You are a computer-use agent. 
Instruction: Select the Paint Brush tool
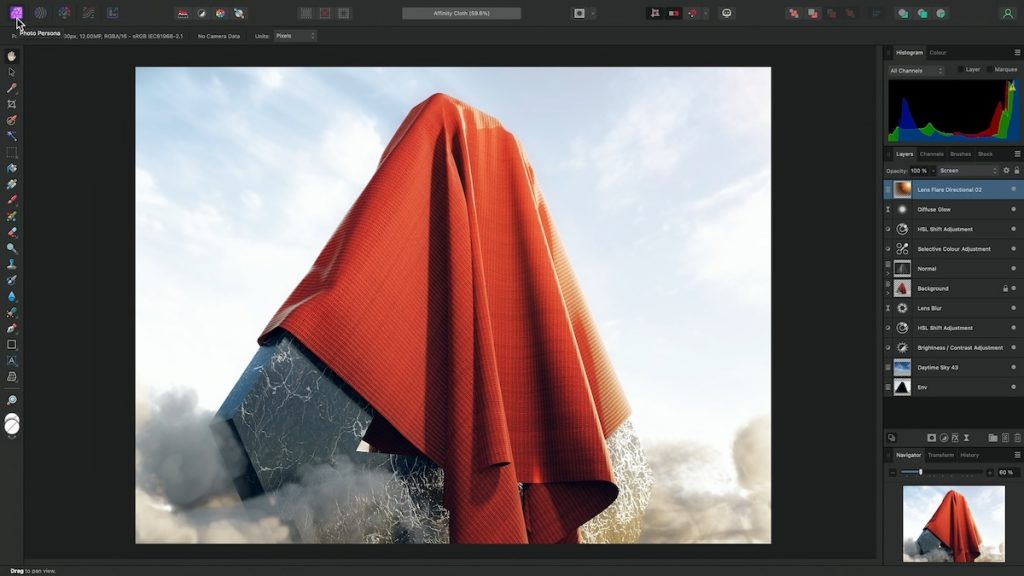(12, 200)
